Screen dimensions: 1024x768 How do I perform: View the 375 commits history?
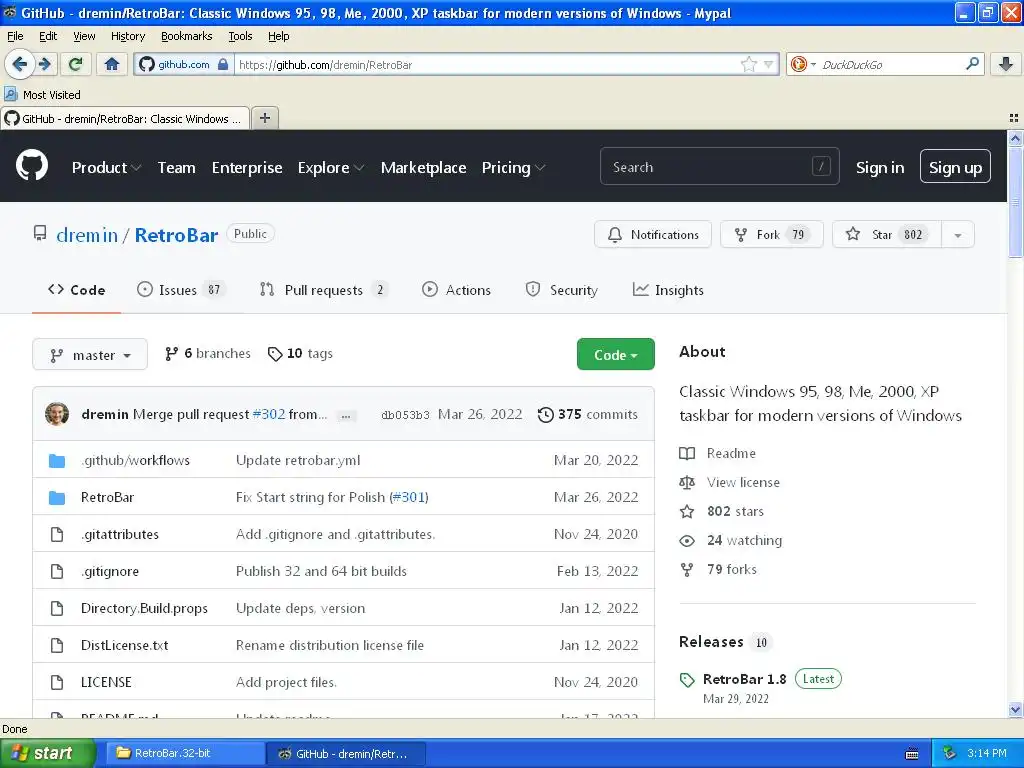click(x=587, y=415)
